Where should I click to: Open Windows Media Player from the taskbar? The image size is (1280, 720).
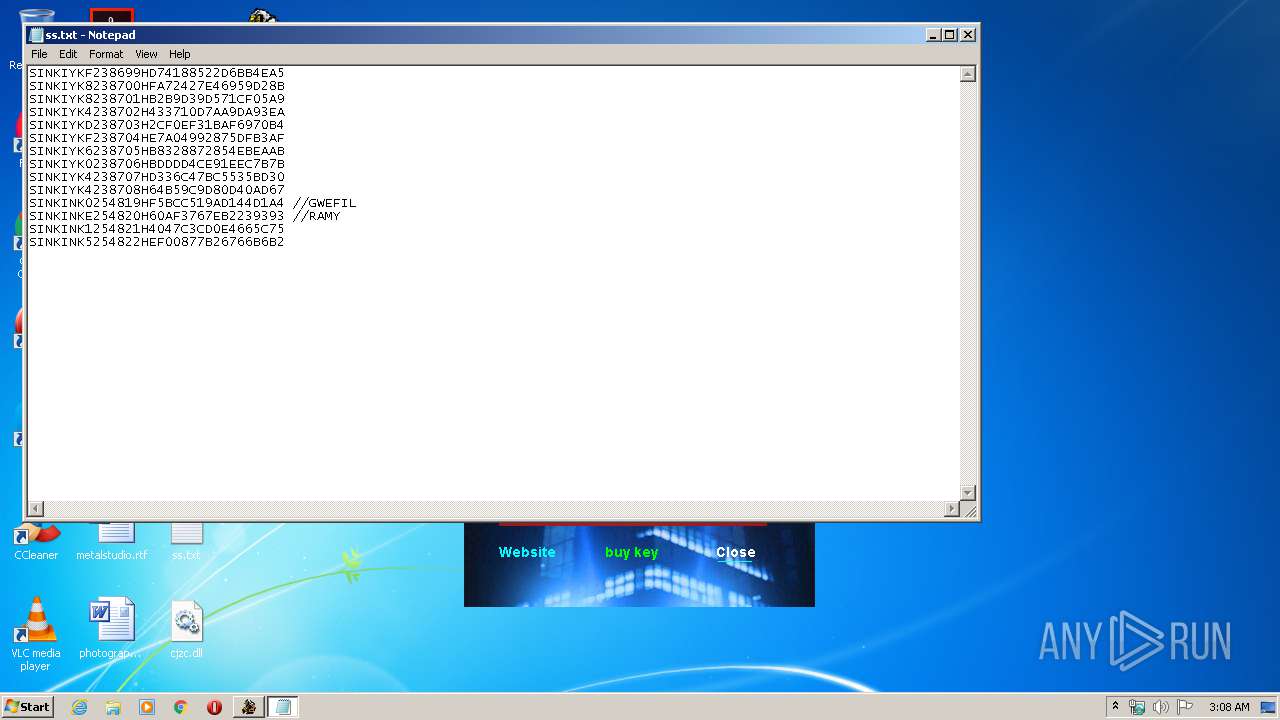tap(147, 707)
